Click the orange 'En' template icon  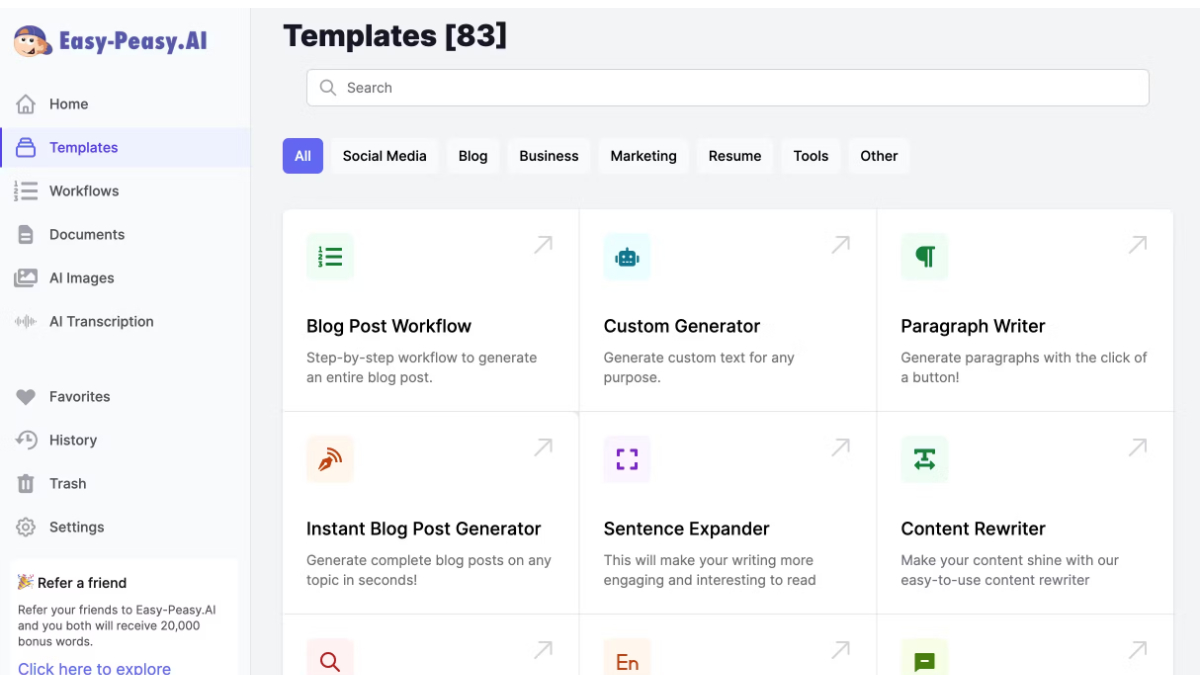click(x=627, y=657)
